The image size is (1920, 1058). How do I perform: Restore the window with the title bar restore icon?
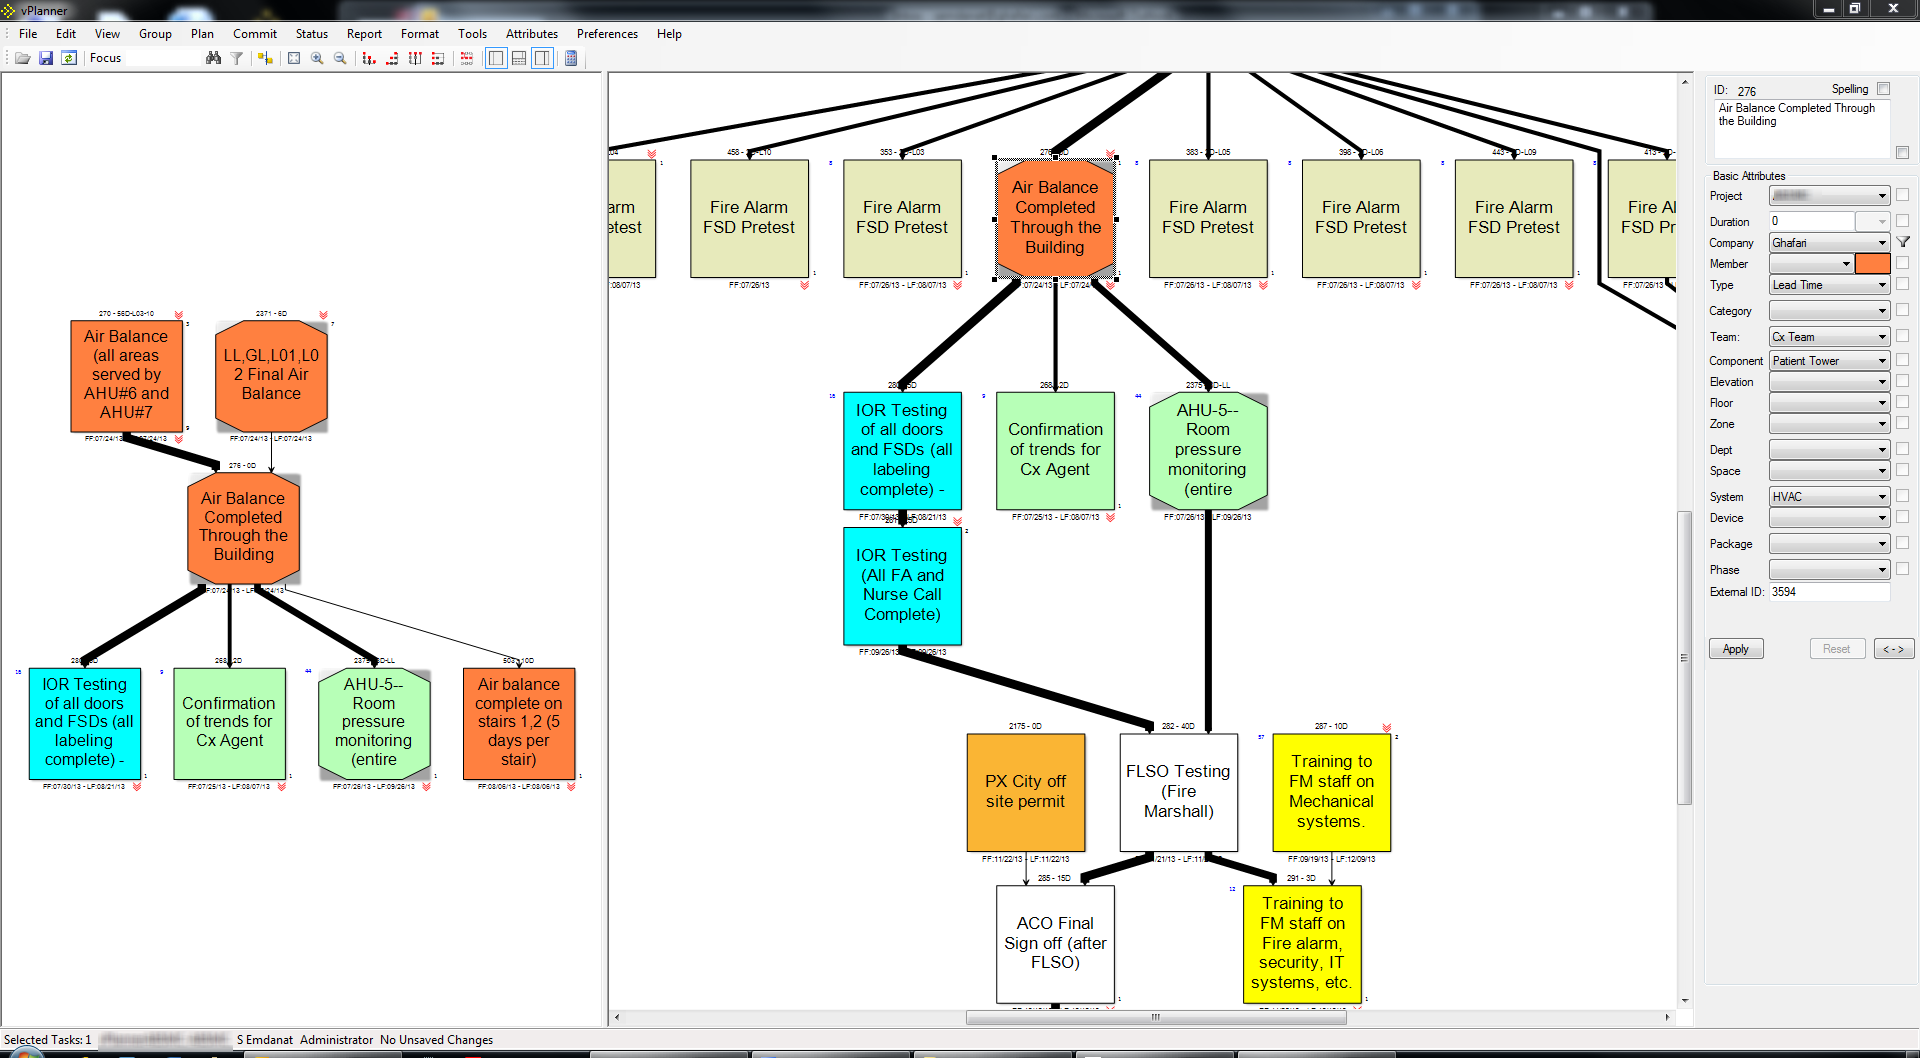(1855, 8)
